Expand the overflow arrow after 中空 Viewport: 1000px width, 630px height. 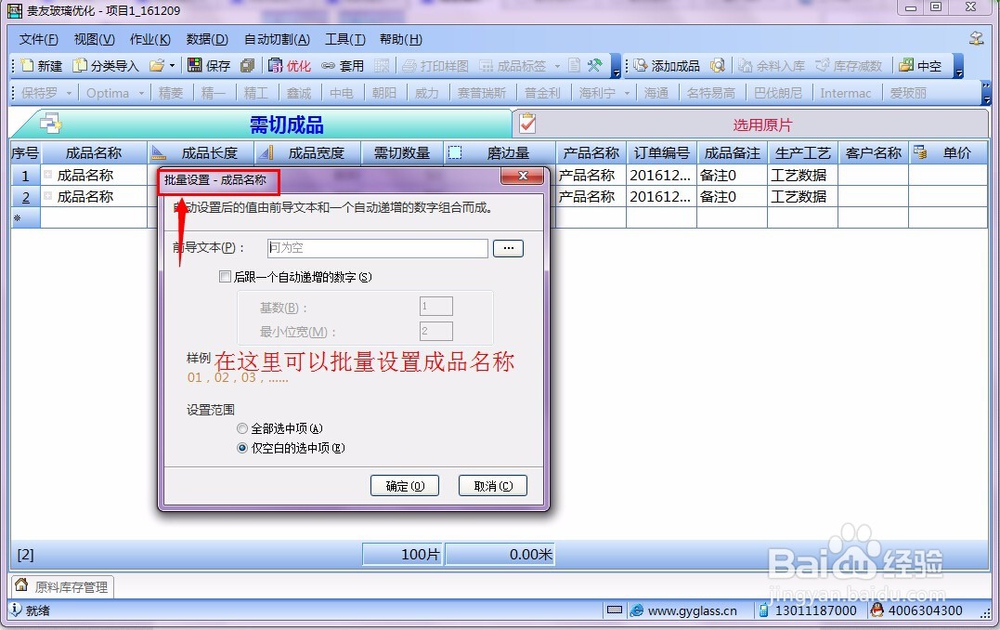(959, 66)
